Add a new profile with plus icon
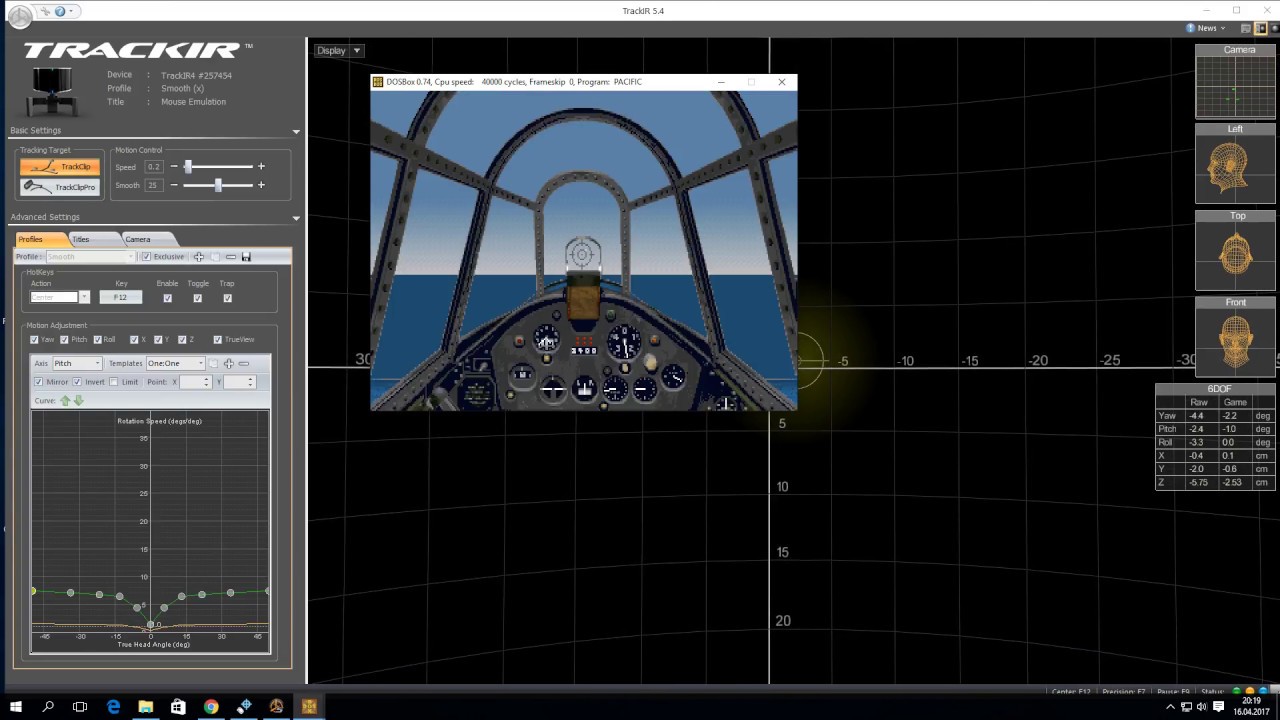The image size is (1280, 720). (x=198, y=257)
